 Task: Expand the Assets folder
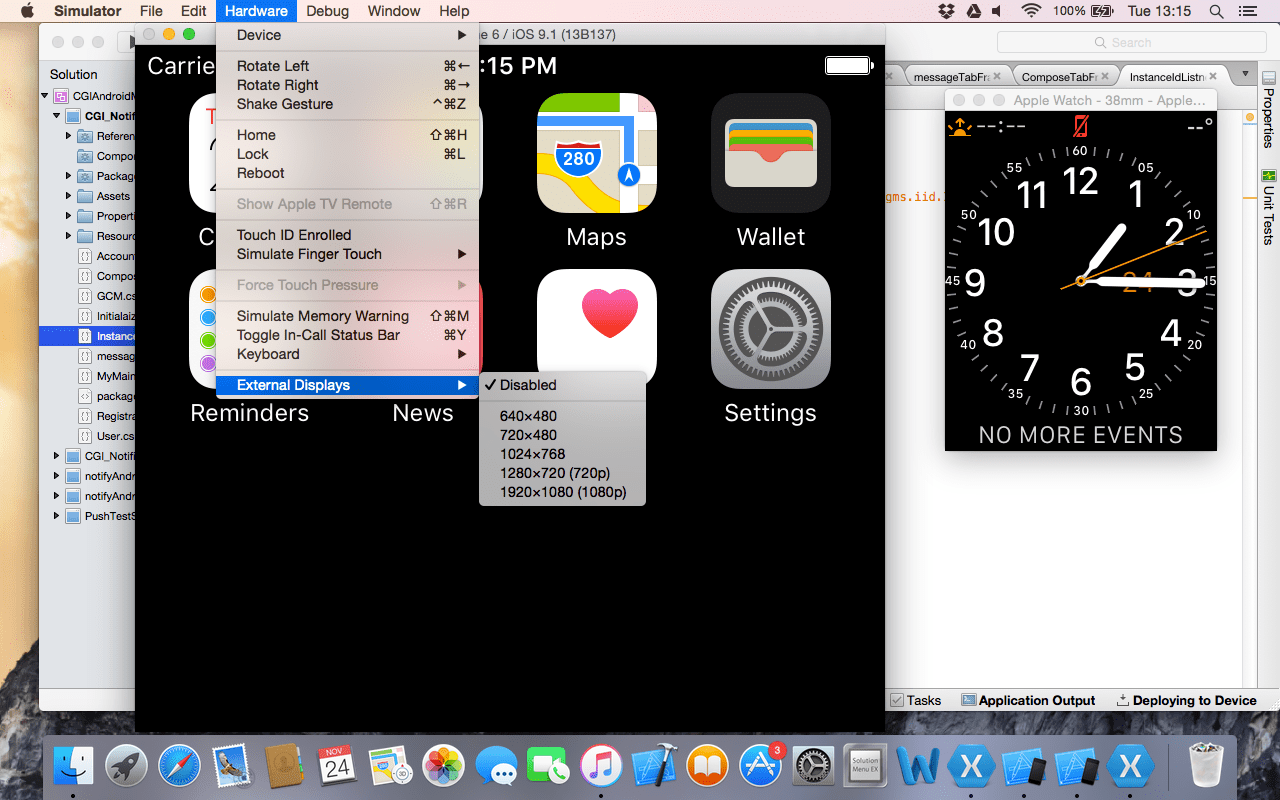tap(69, 196)
